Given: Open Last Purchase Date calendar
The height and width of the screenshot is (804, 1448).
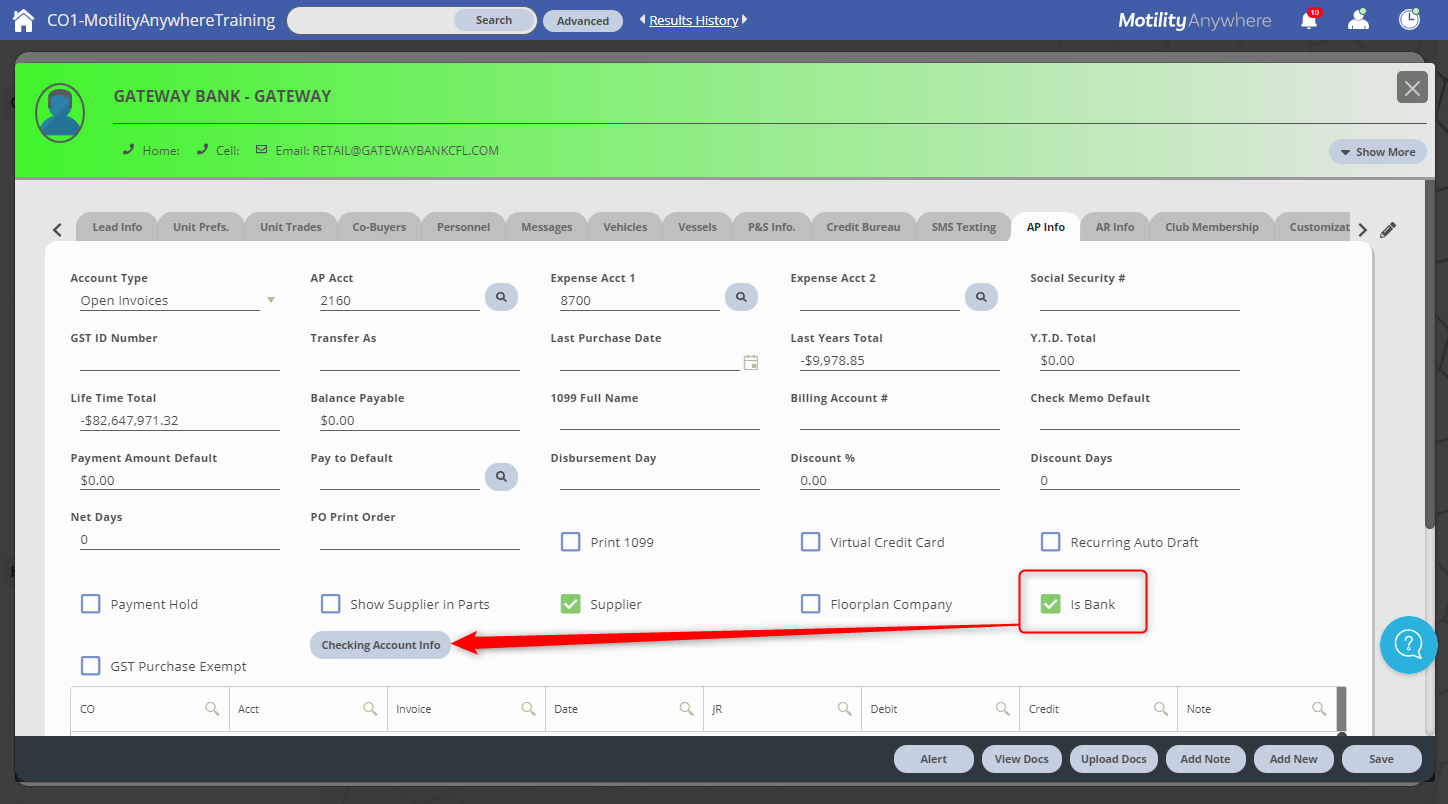Looking at the screenshot, I should pyautogui.click(x=751, y=362).
